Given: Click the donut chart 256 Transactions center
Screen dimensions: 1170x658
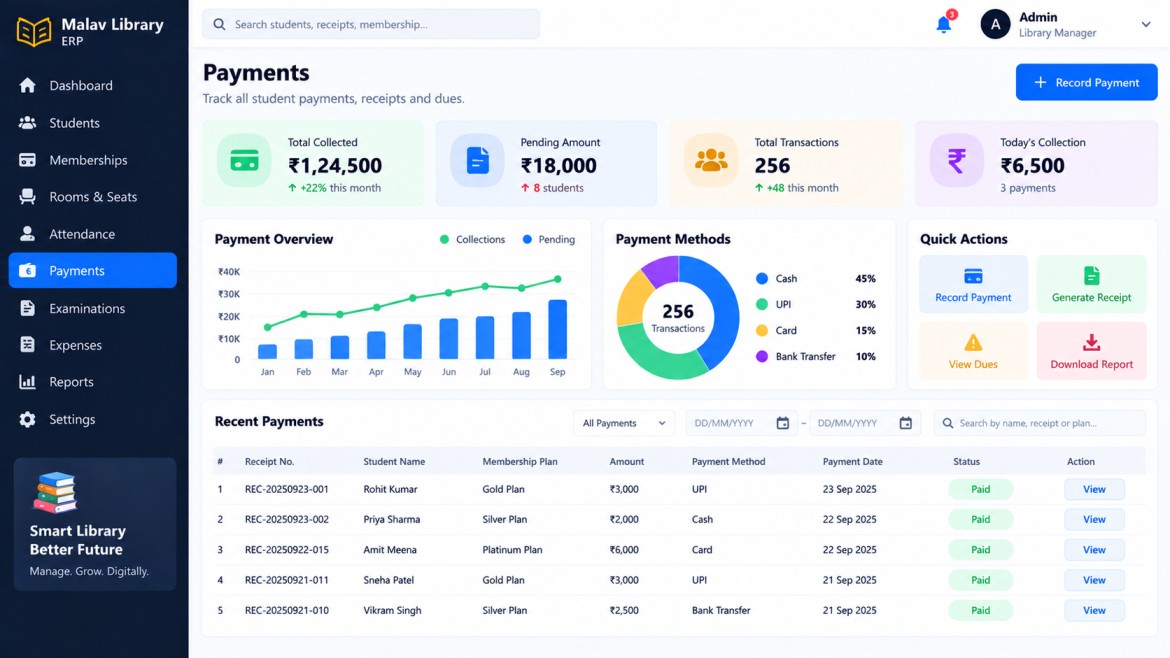Looking at the screenshot, I should point(678,318).
